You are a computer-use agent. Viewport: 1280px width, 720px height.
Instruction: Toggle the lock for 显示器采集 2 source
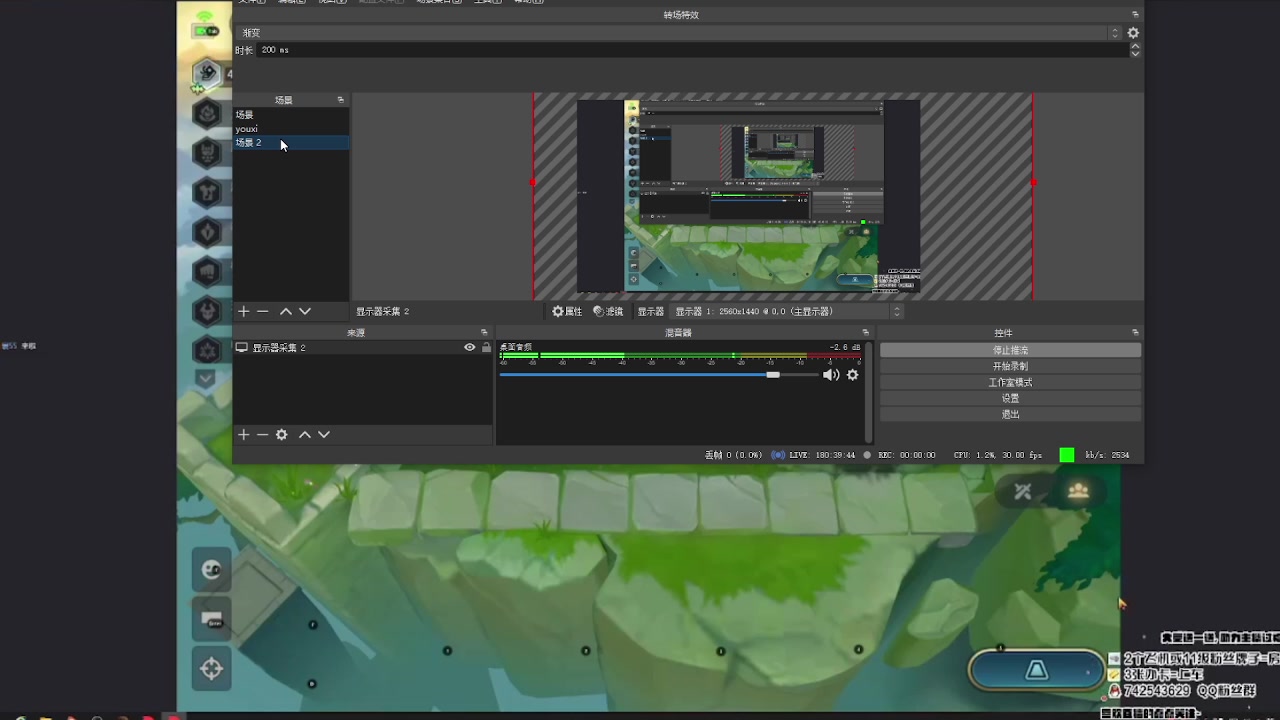[x=486, y=347]
